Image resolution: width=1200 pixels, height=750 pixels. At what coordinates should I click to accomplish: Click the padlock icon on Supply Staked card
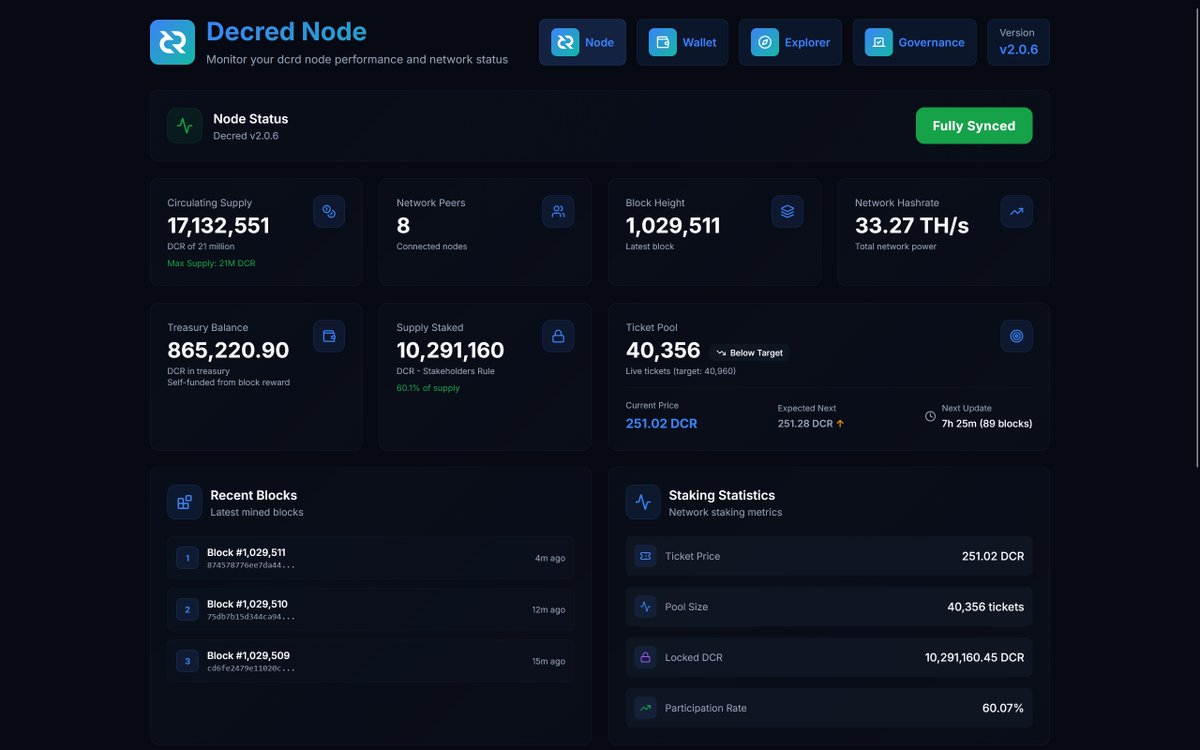(x=558, y=336)
